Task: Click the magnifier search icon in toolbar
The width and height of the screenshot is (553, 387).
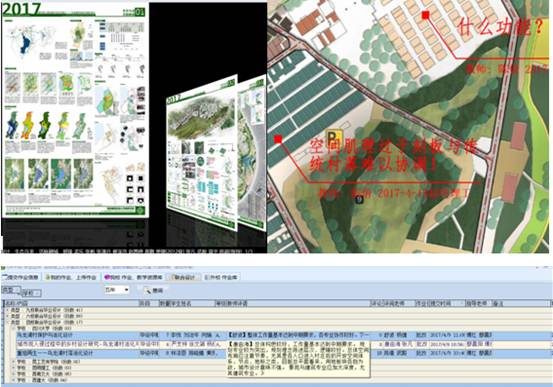Action: [x=148, y=290]
